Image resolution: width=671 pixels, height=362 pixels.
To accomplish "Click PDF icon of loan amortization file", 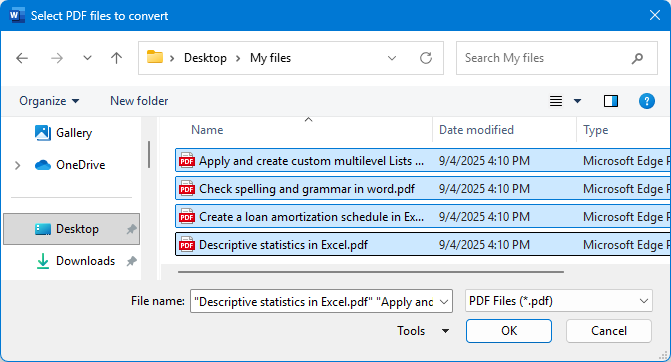I will [x=187, y=217].
